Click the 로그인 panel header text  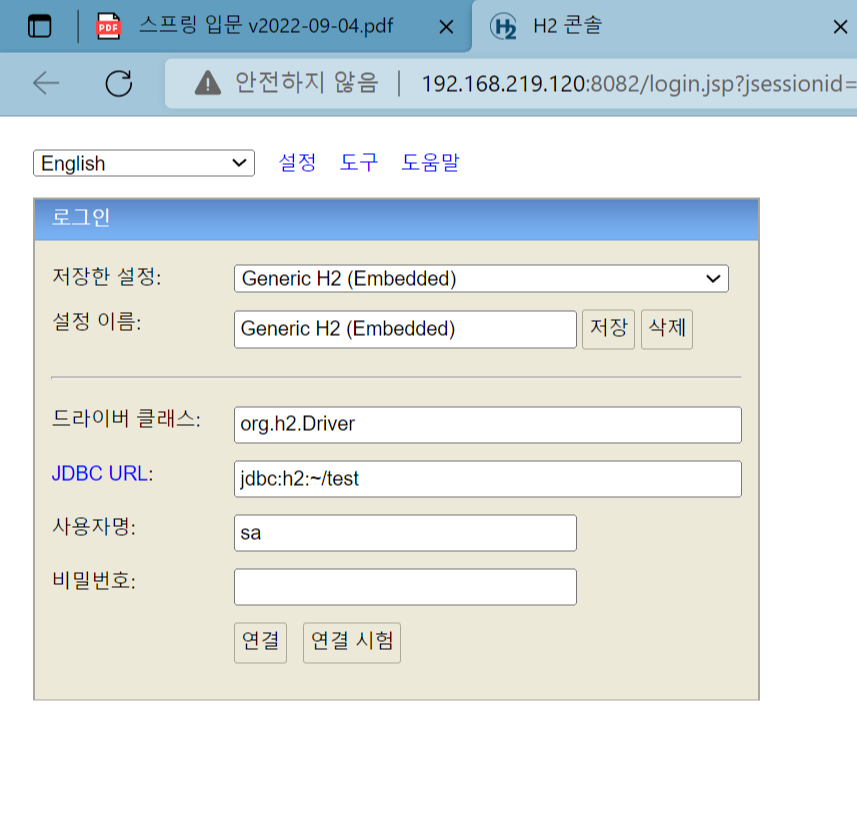click(81, 218)
